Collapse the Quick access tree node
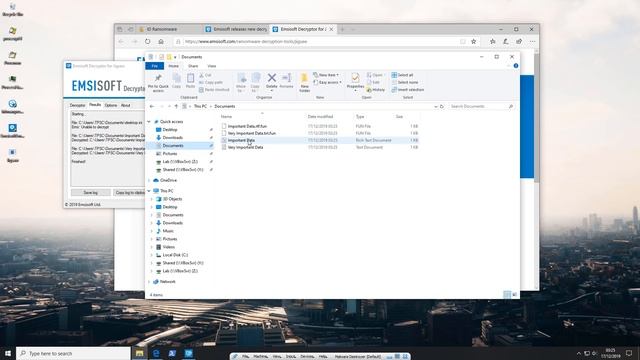This screenshot has height=360, width=640. (x=149, y=122)
